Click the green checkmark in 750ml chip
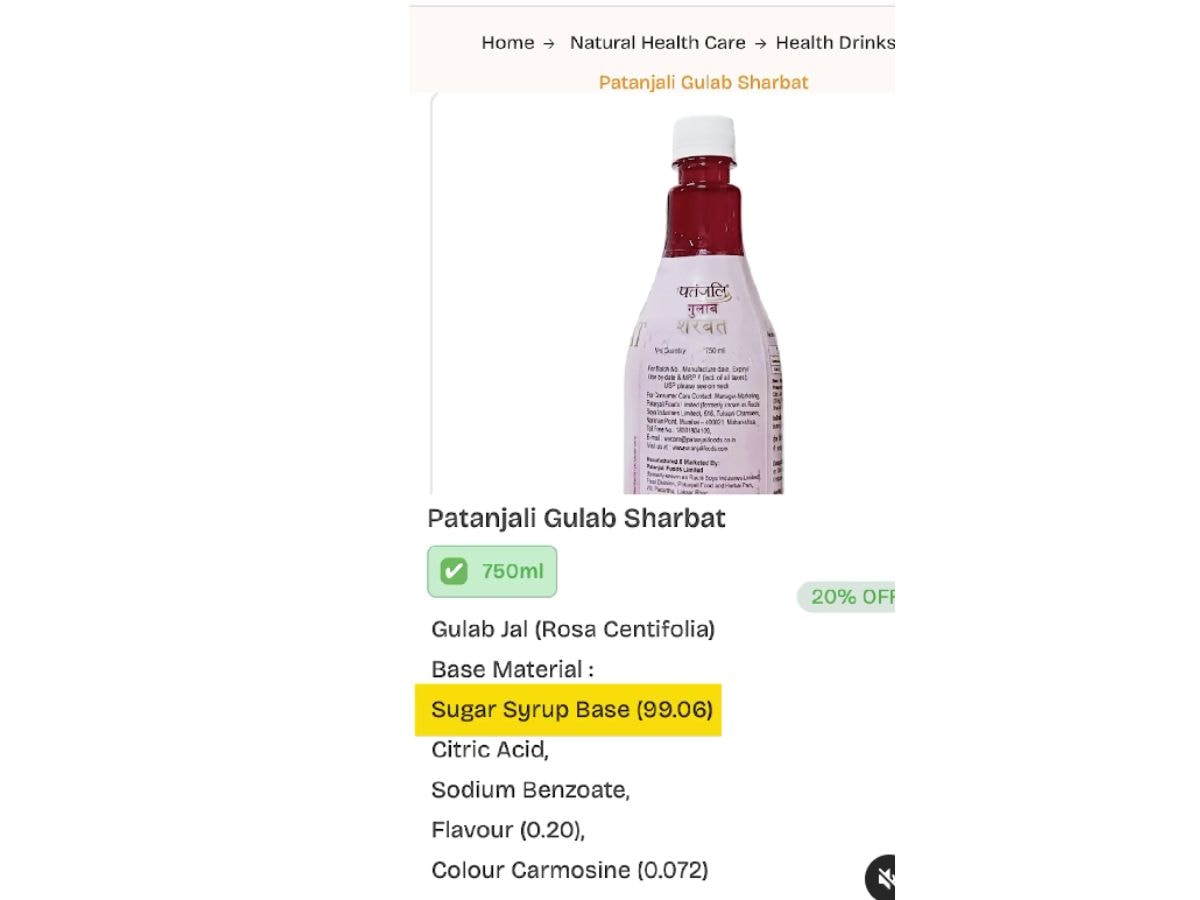 [x=454, y=572]
